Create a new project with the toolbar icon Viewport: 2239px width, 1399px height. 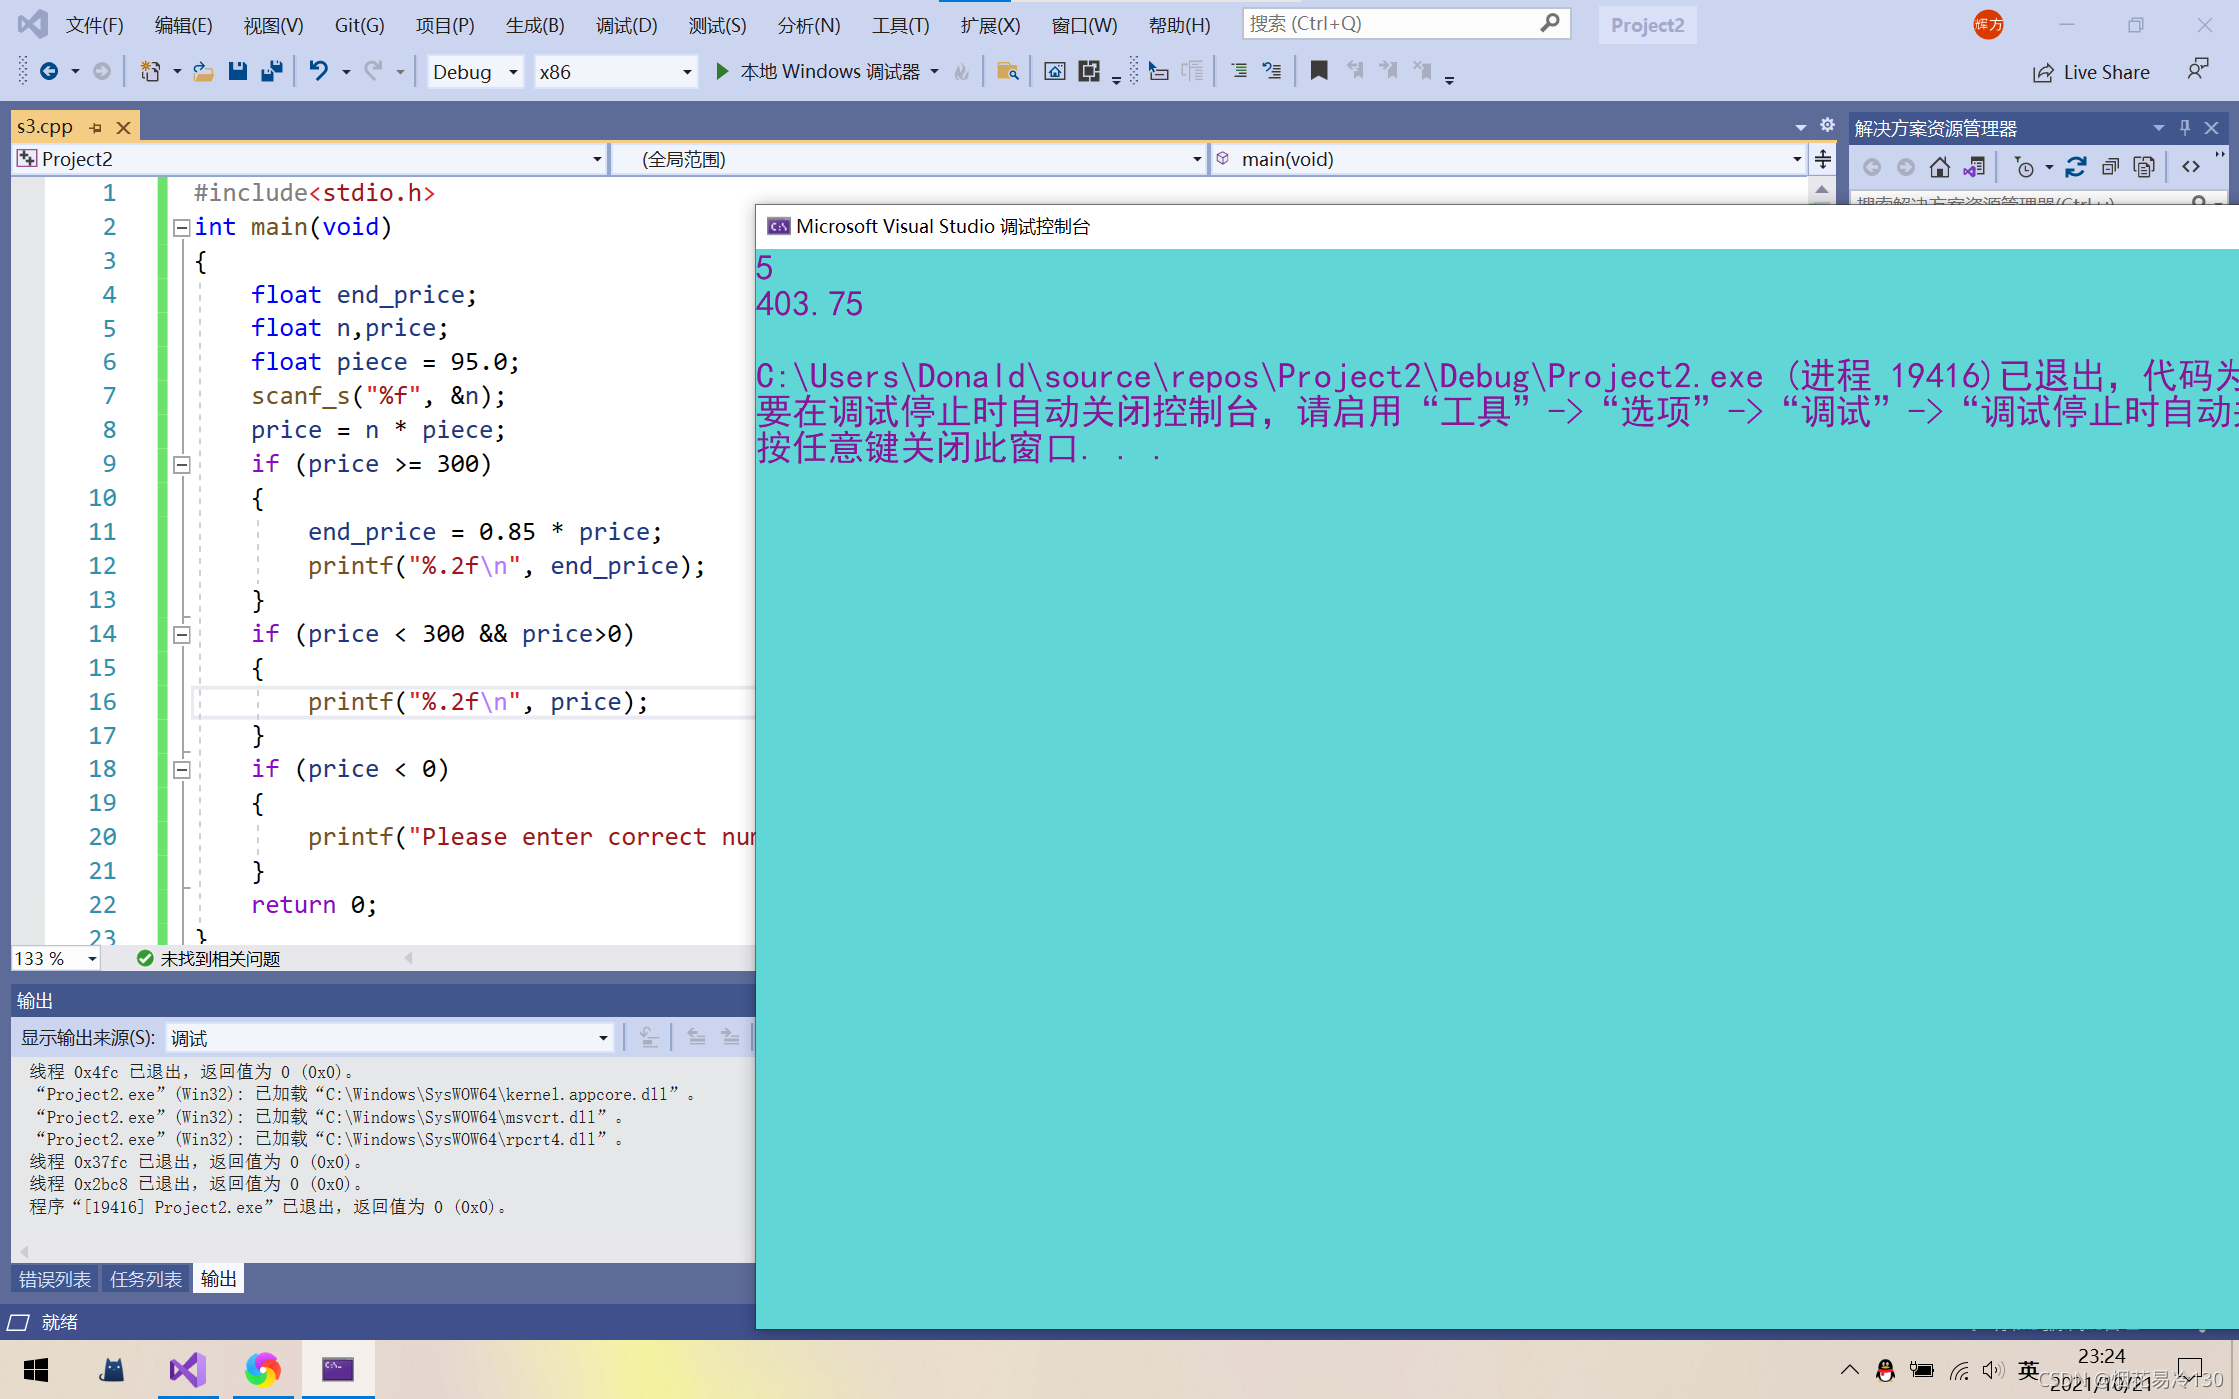point(150,71)
